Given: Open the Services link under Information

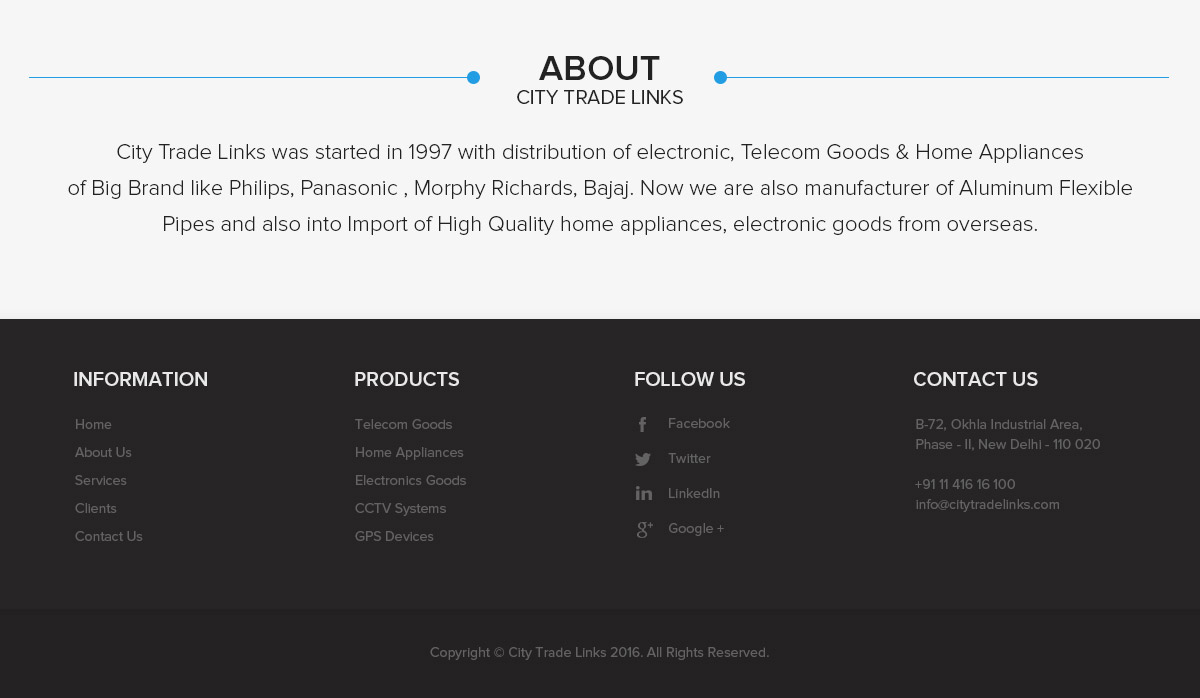Looking at the screenshot, I should point(101,481).
